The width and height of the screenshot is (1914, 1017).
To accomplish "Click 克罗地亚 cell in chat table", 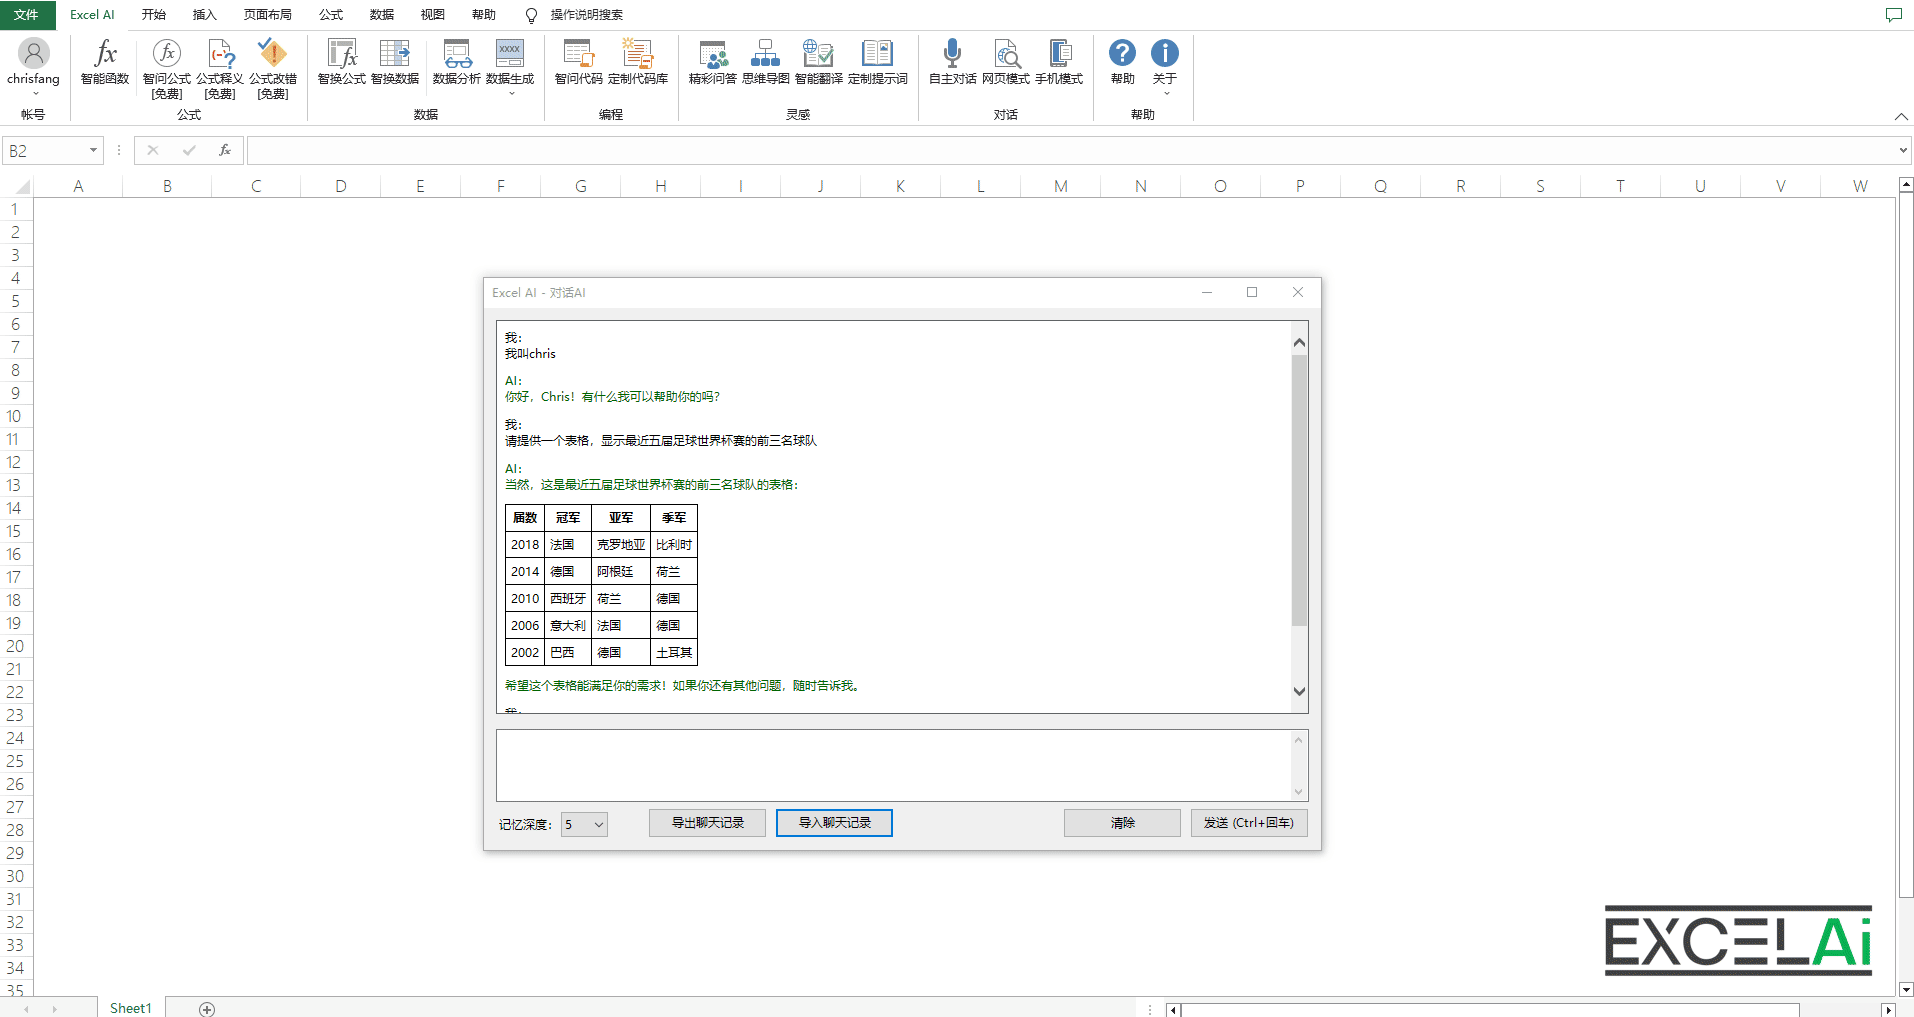I will coord(621,545).
